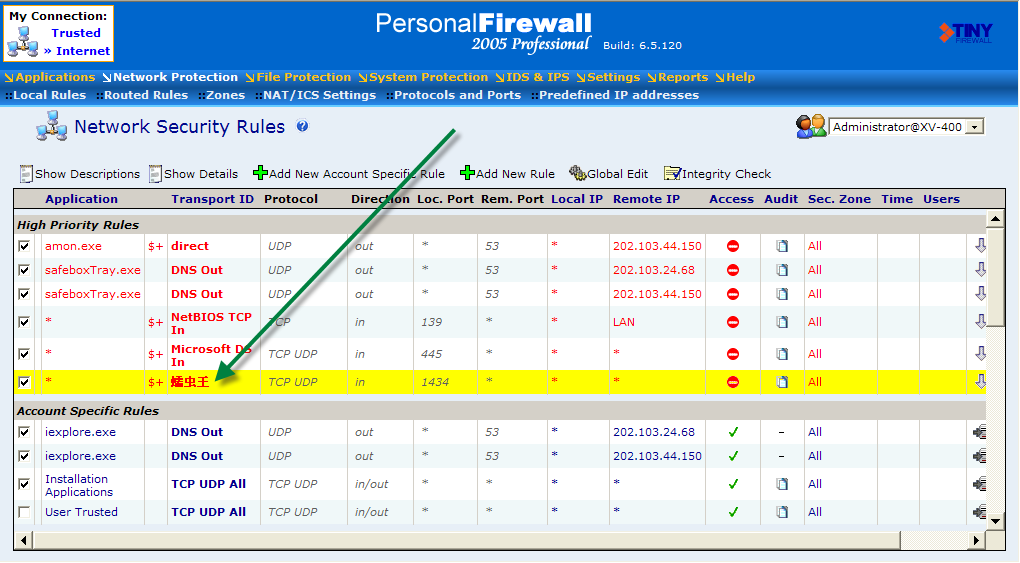This screenshot has height=563, width=1020.
Task: Sort by Application column header
Action: click(x=81, y=199)
